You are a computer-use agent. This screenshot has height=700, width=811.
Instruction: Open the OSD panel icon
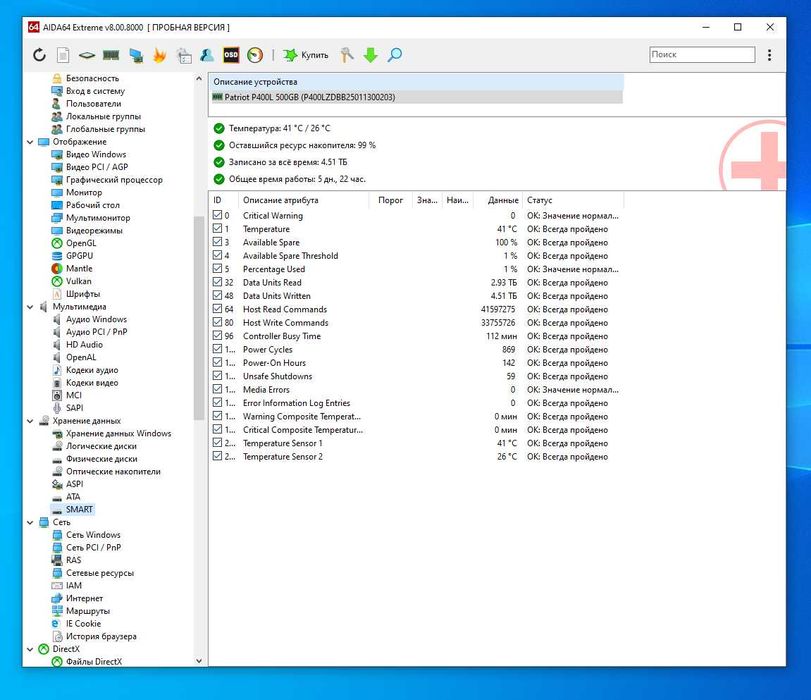point(231,55)
